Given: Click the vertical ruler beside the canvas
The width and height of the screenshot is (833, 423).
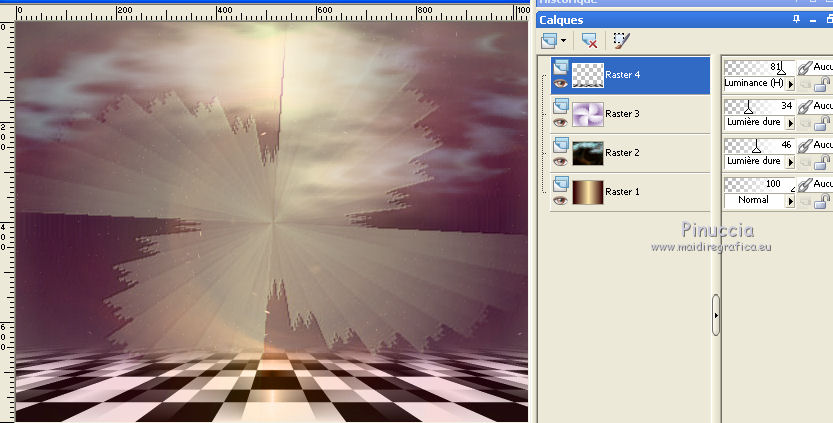Looking at the screenshot, I should 7,221.
